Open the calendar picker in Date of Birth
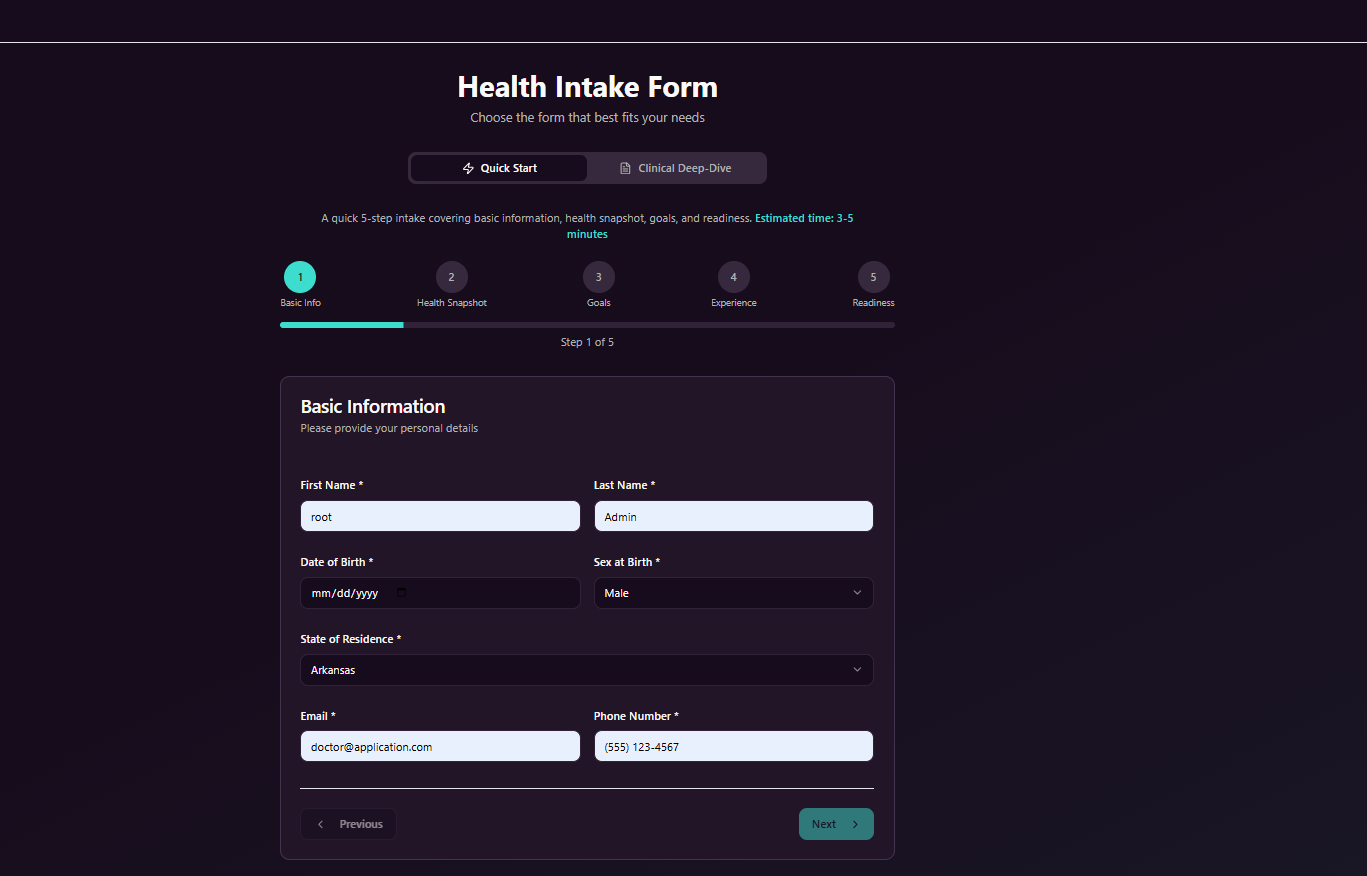Image resolution: width=1367 pixels, height=876 pixels. [402, 593]
